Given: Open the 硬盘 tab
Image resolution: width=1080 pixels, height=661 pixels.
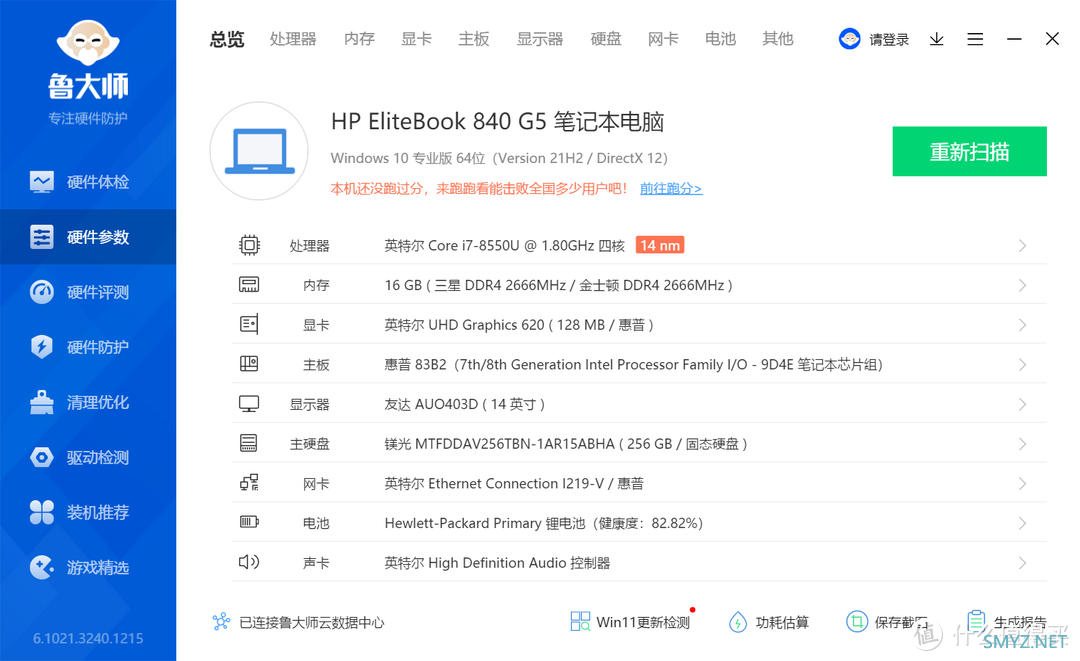Looking at the screenshot, I should [x=606, y=39].
